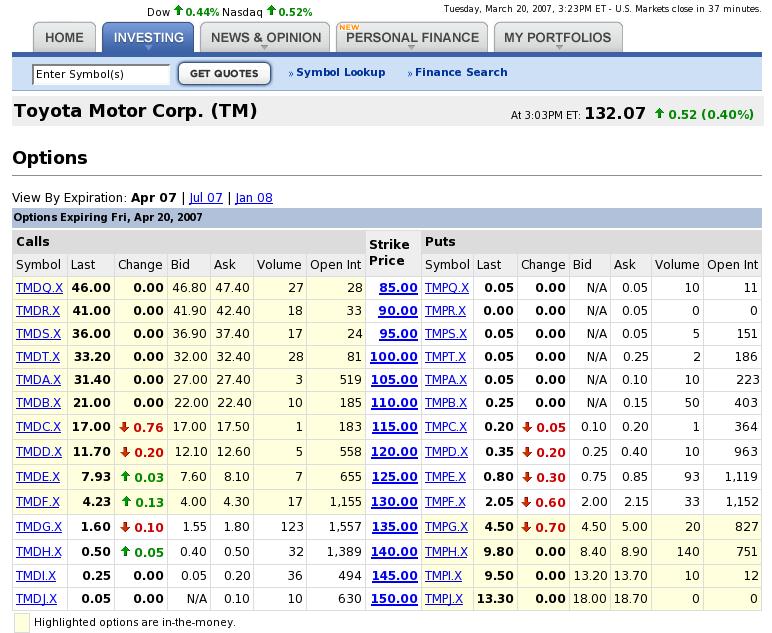Open put option TMPG.X

click(447, 527)
